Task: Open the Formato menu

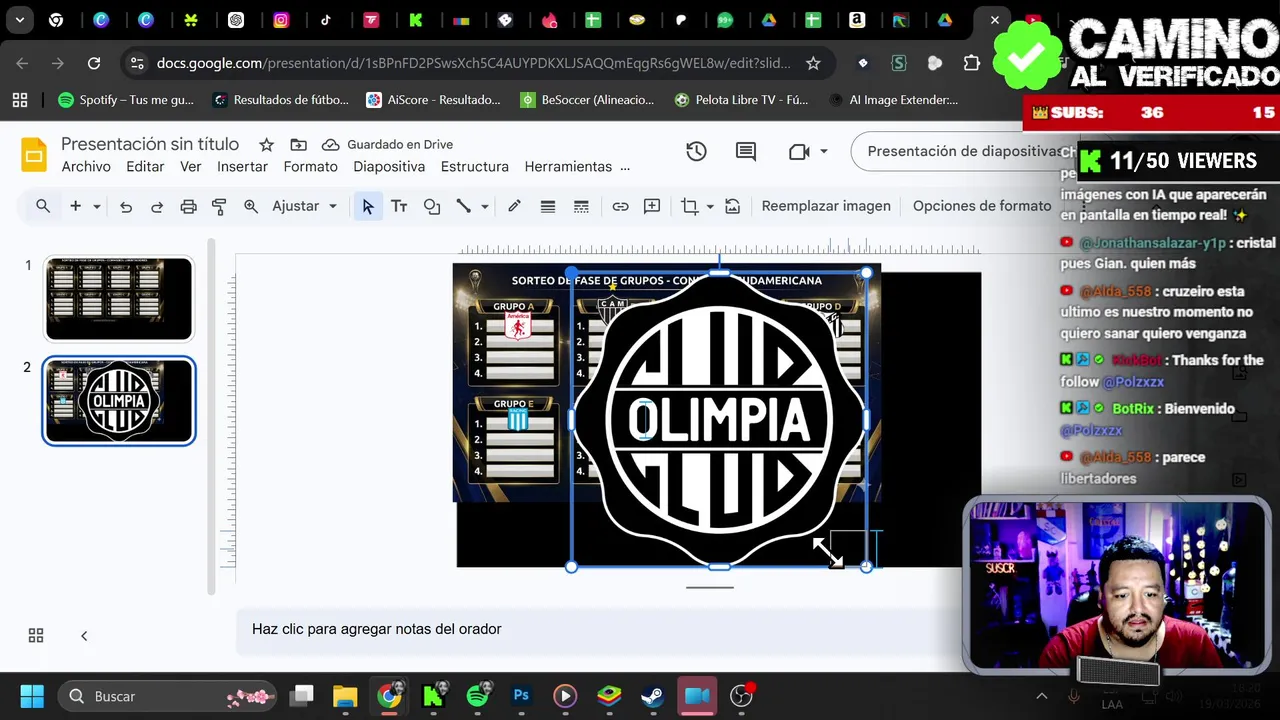Action: tap(310, 167)
